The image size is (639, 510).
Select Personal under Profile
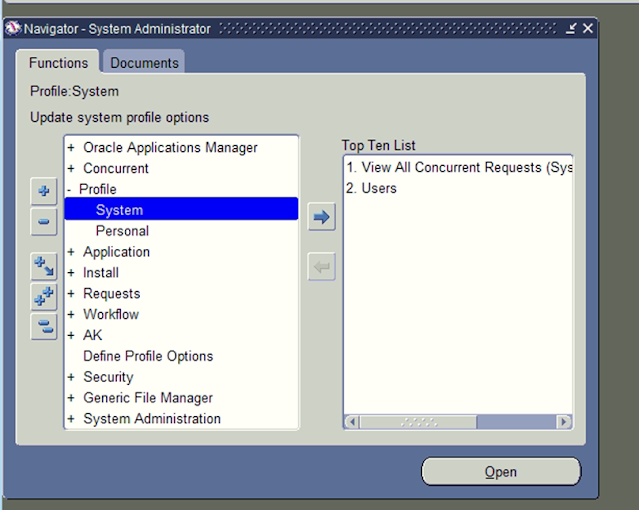click(122, 231)
